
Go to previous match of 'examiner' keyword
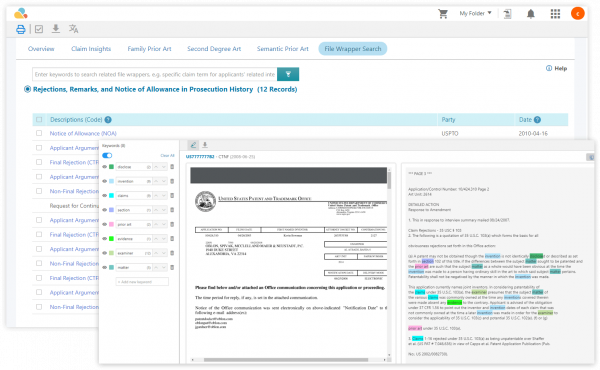156,253
